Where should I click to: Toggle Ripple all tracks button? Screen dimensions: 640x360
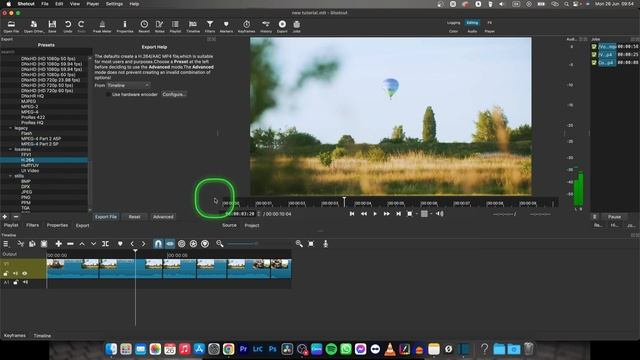[193, 244]
